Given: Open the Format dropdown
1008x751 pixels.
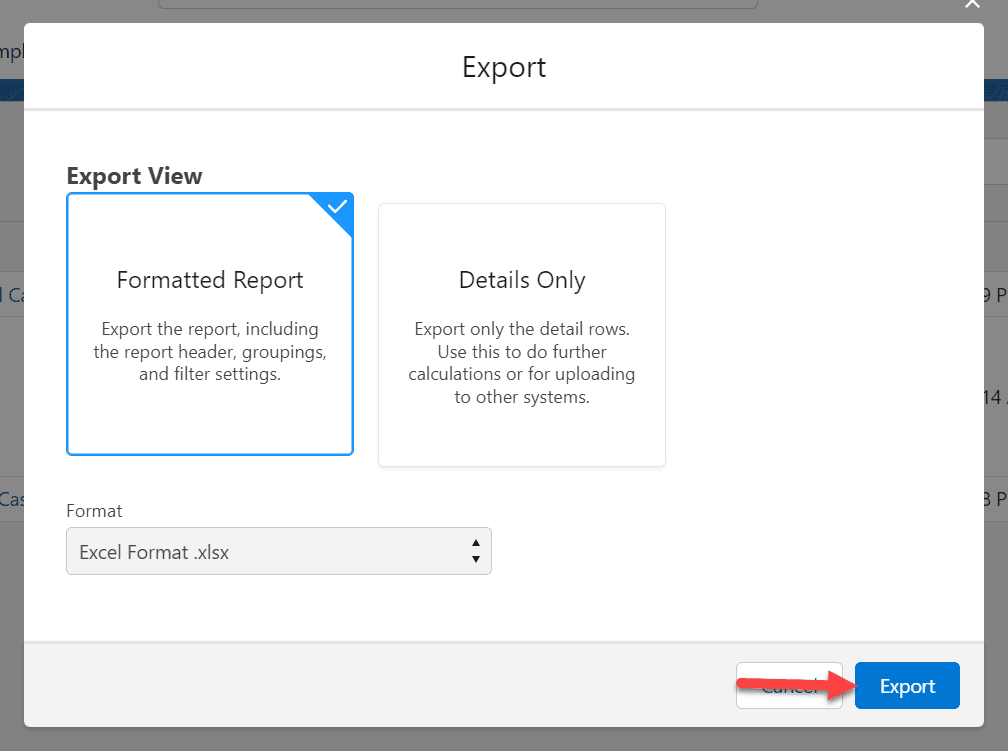Looking at the screenshot, I should [x=278, y=551].
